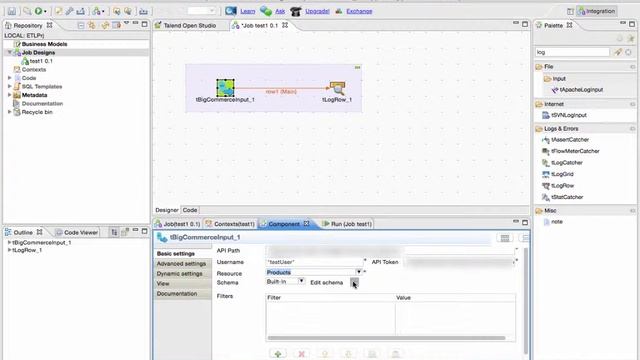640x360 pixels.
Task: Expand the Metadata tree node
Action: click(x=9, y=95)
